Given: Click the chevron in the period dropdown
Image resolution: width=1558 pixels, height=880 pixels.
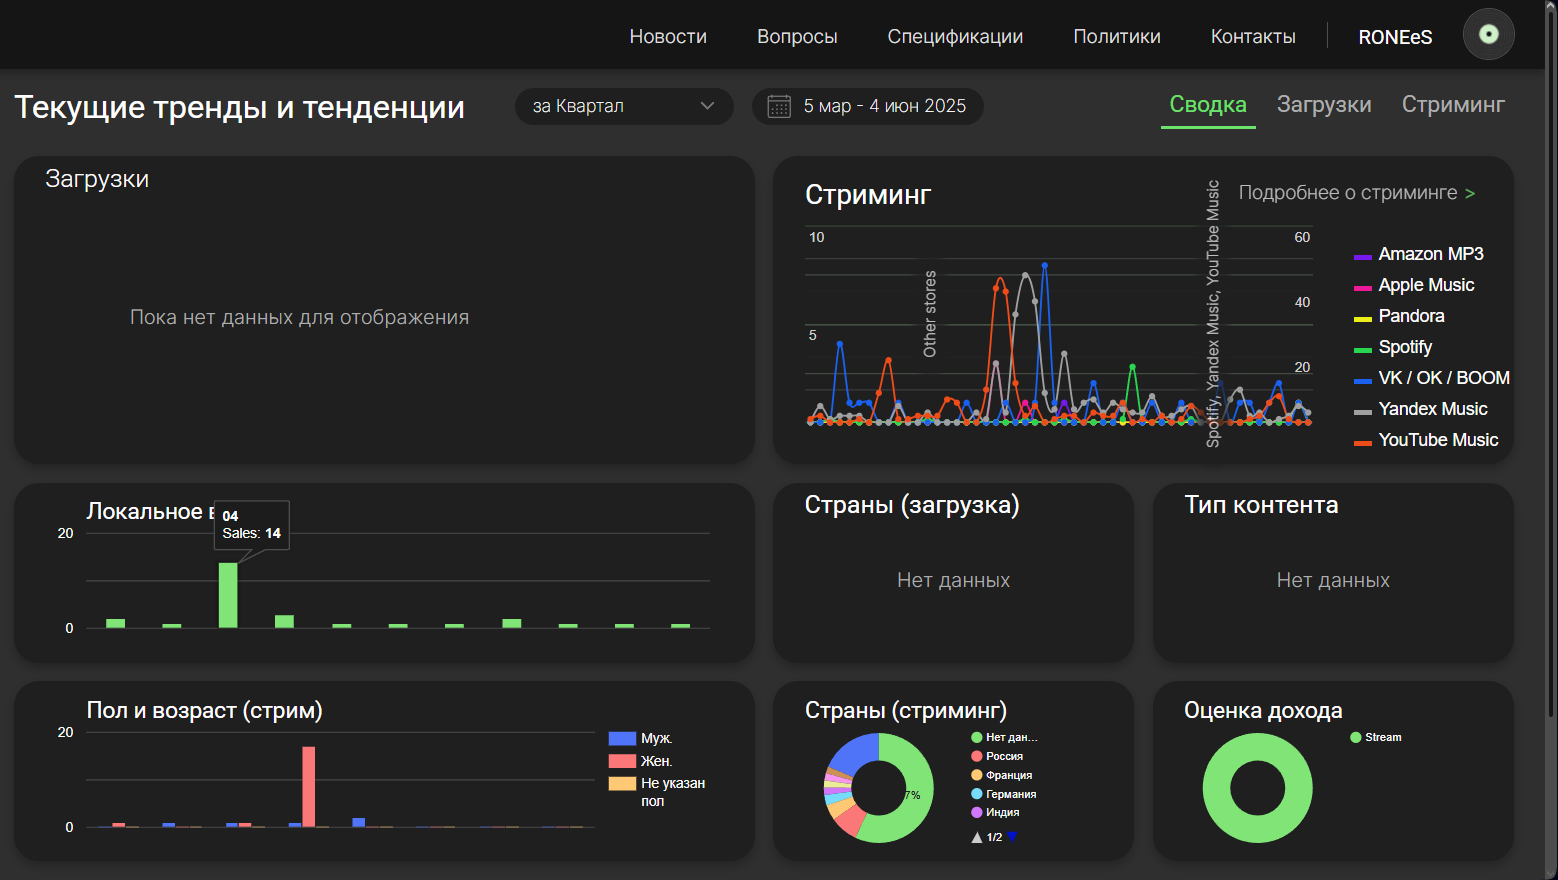Looking at the screenshot, I should tap(707, 106).
